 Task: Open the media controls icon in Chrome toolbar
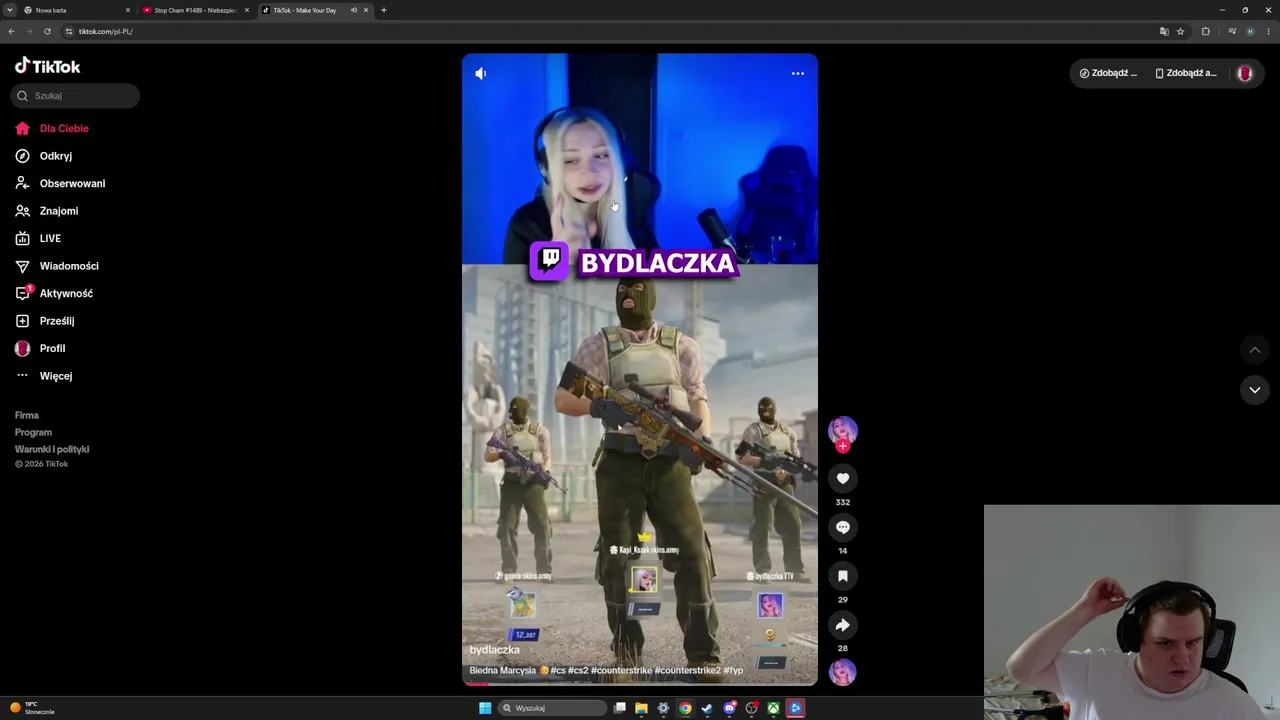pos(1232,31)
